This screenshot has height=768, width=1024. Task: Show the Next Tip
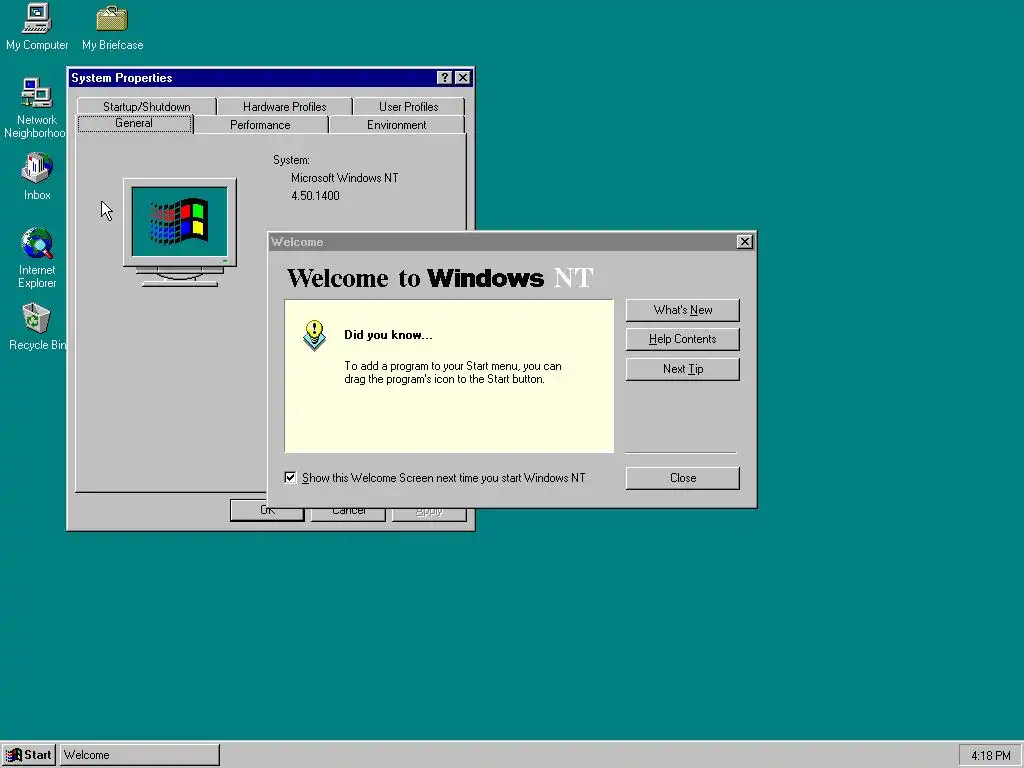(682, 369)
